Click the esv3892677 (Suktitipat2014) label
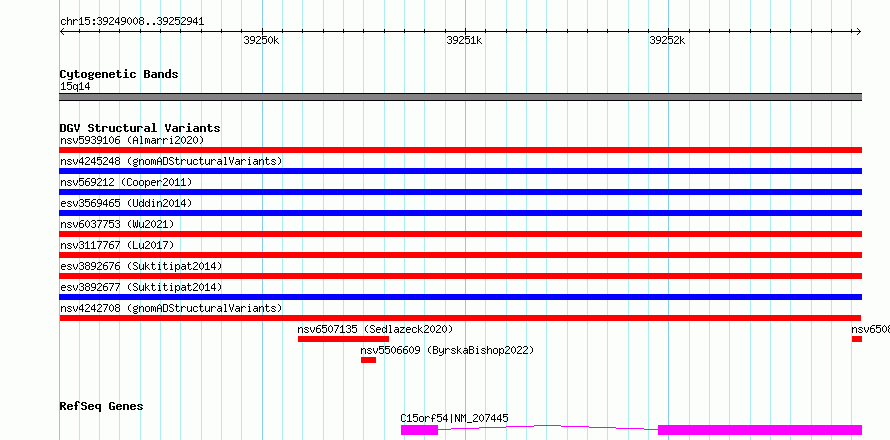Image resolution: width=890 pixels, height=440 pixels. pos(141,287)
